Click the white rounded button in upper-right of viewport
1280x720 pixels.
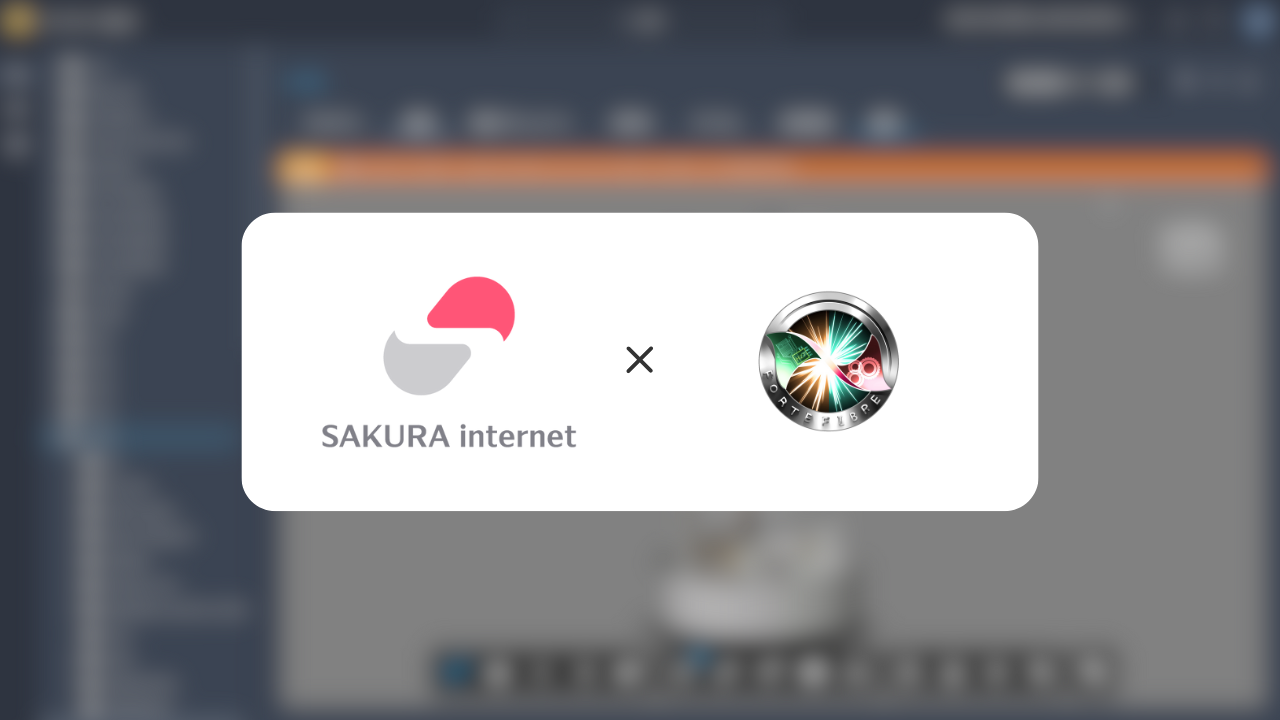[x=1191, y=246]
